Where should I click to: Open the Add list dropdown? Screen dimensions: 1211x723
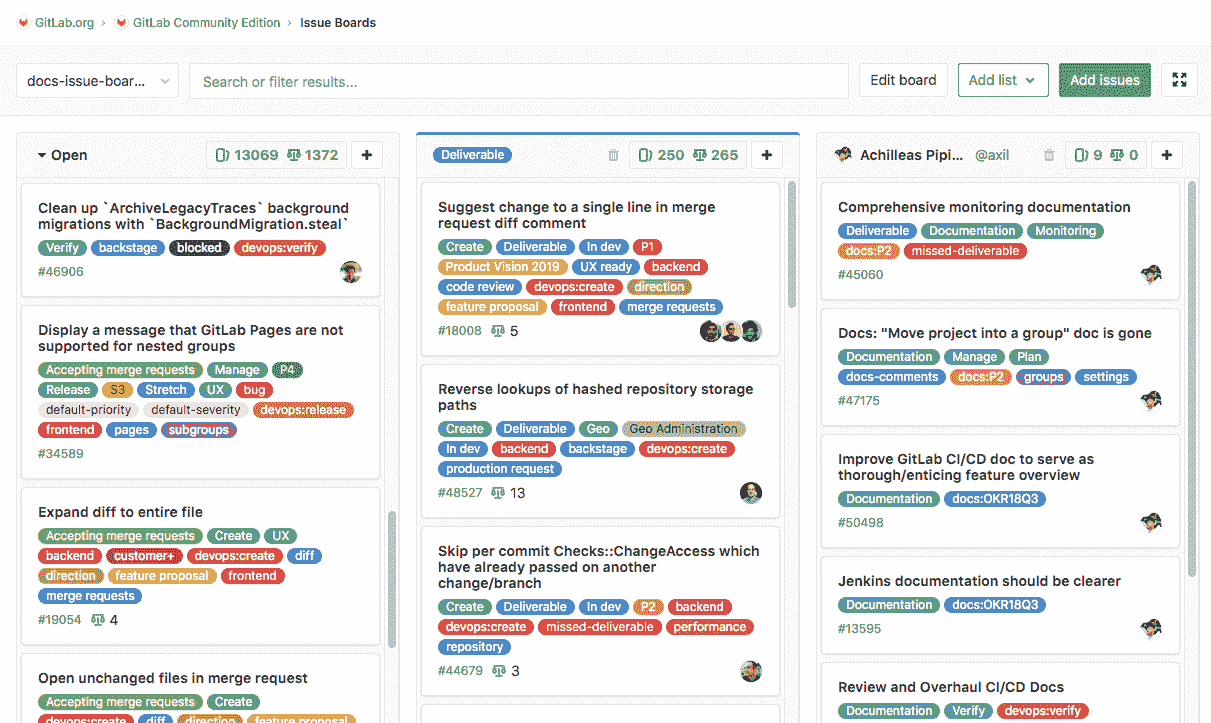[x=1003, y=79]
